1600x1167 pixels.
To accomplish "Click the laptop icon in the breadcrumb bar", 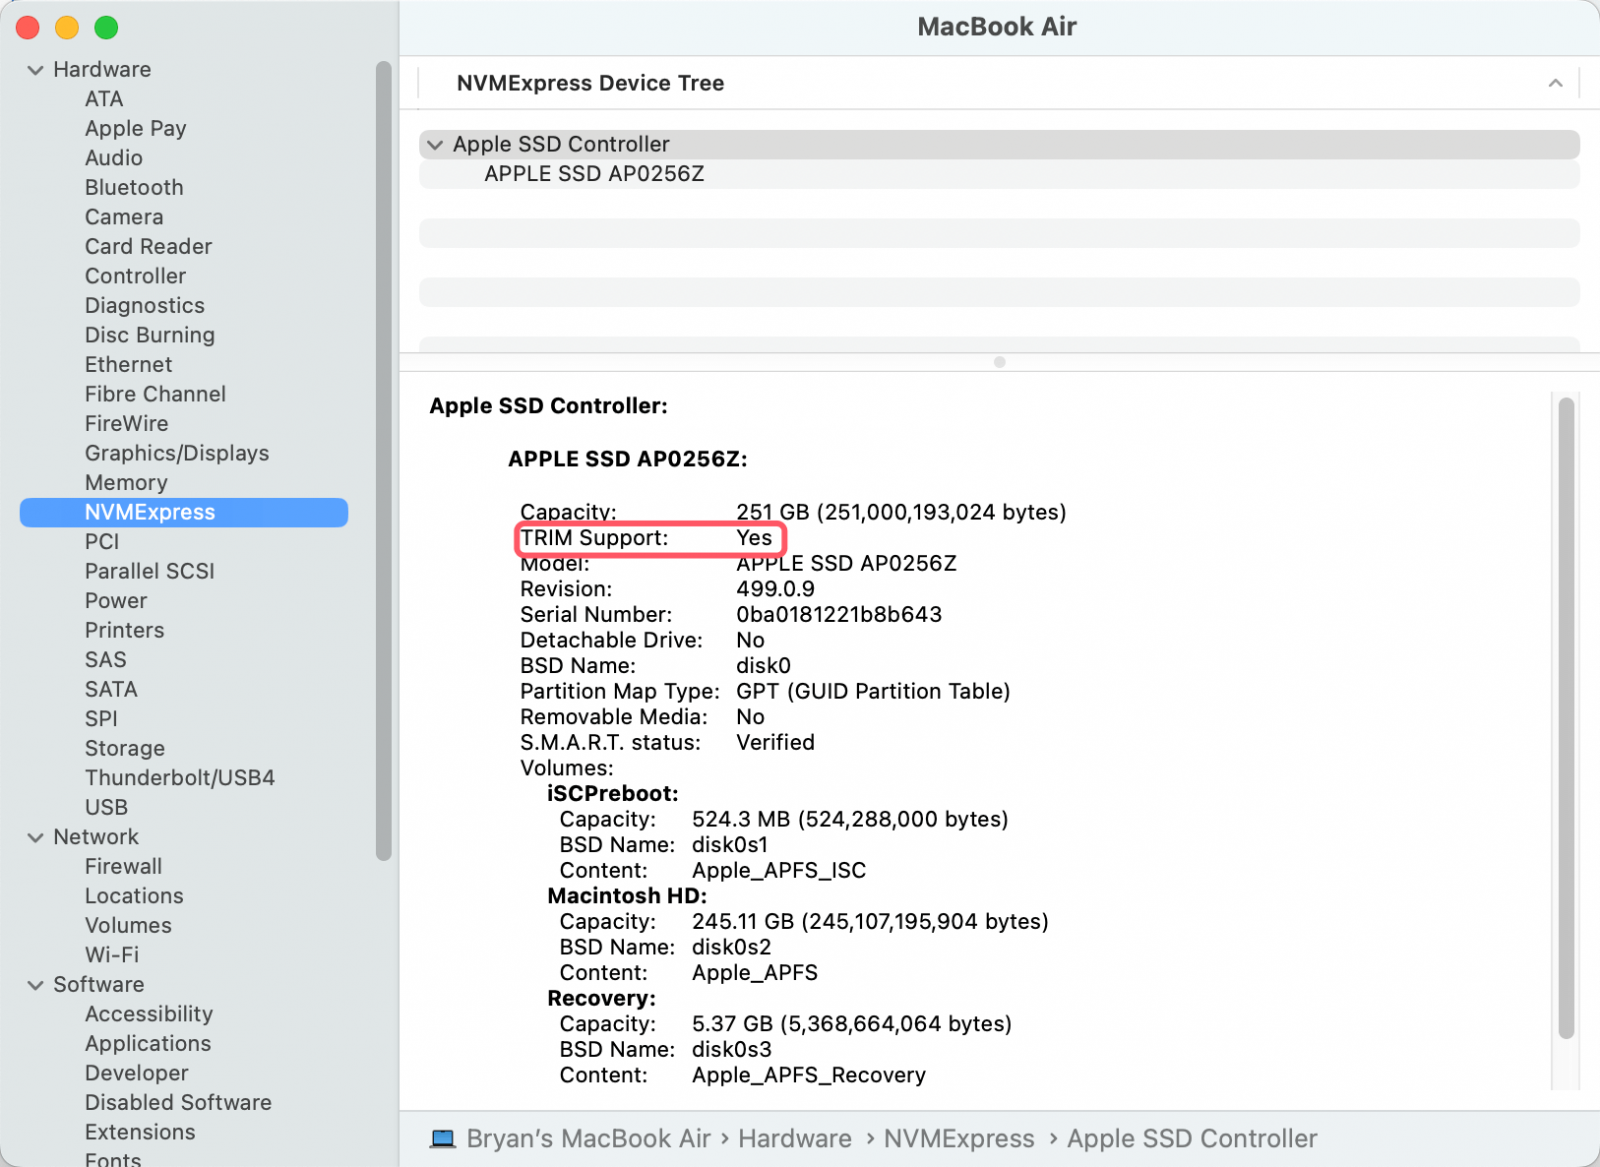I will [443, 1138].
